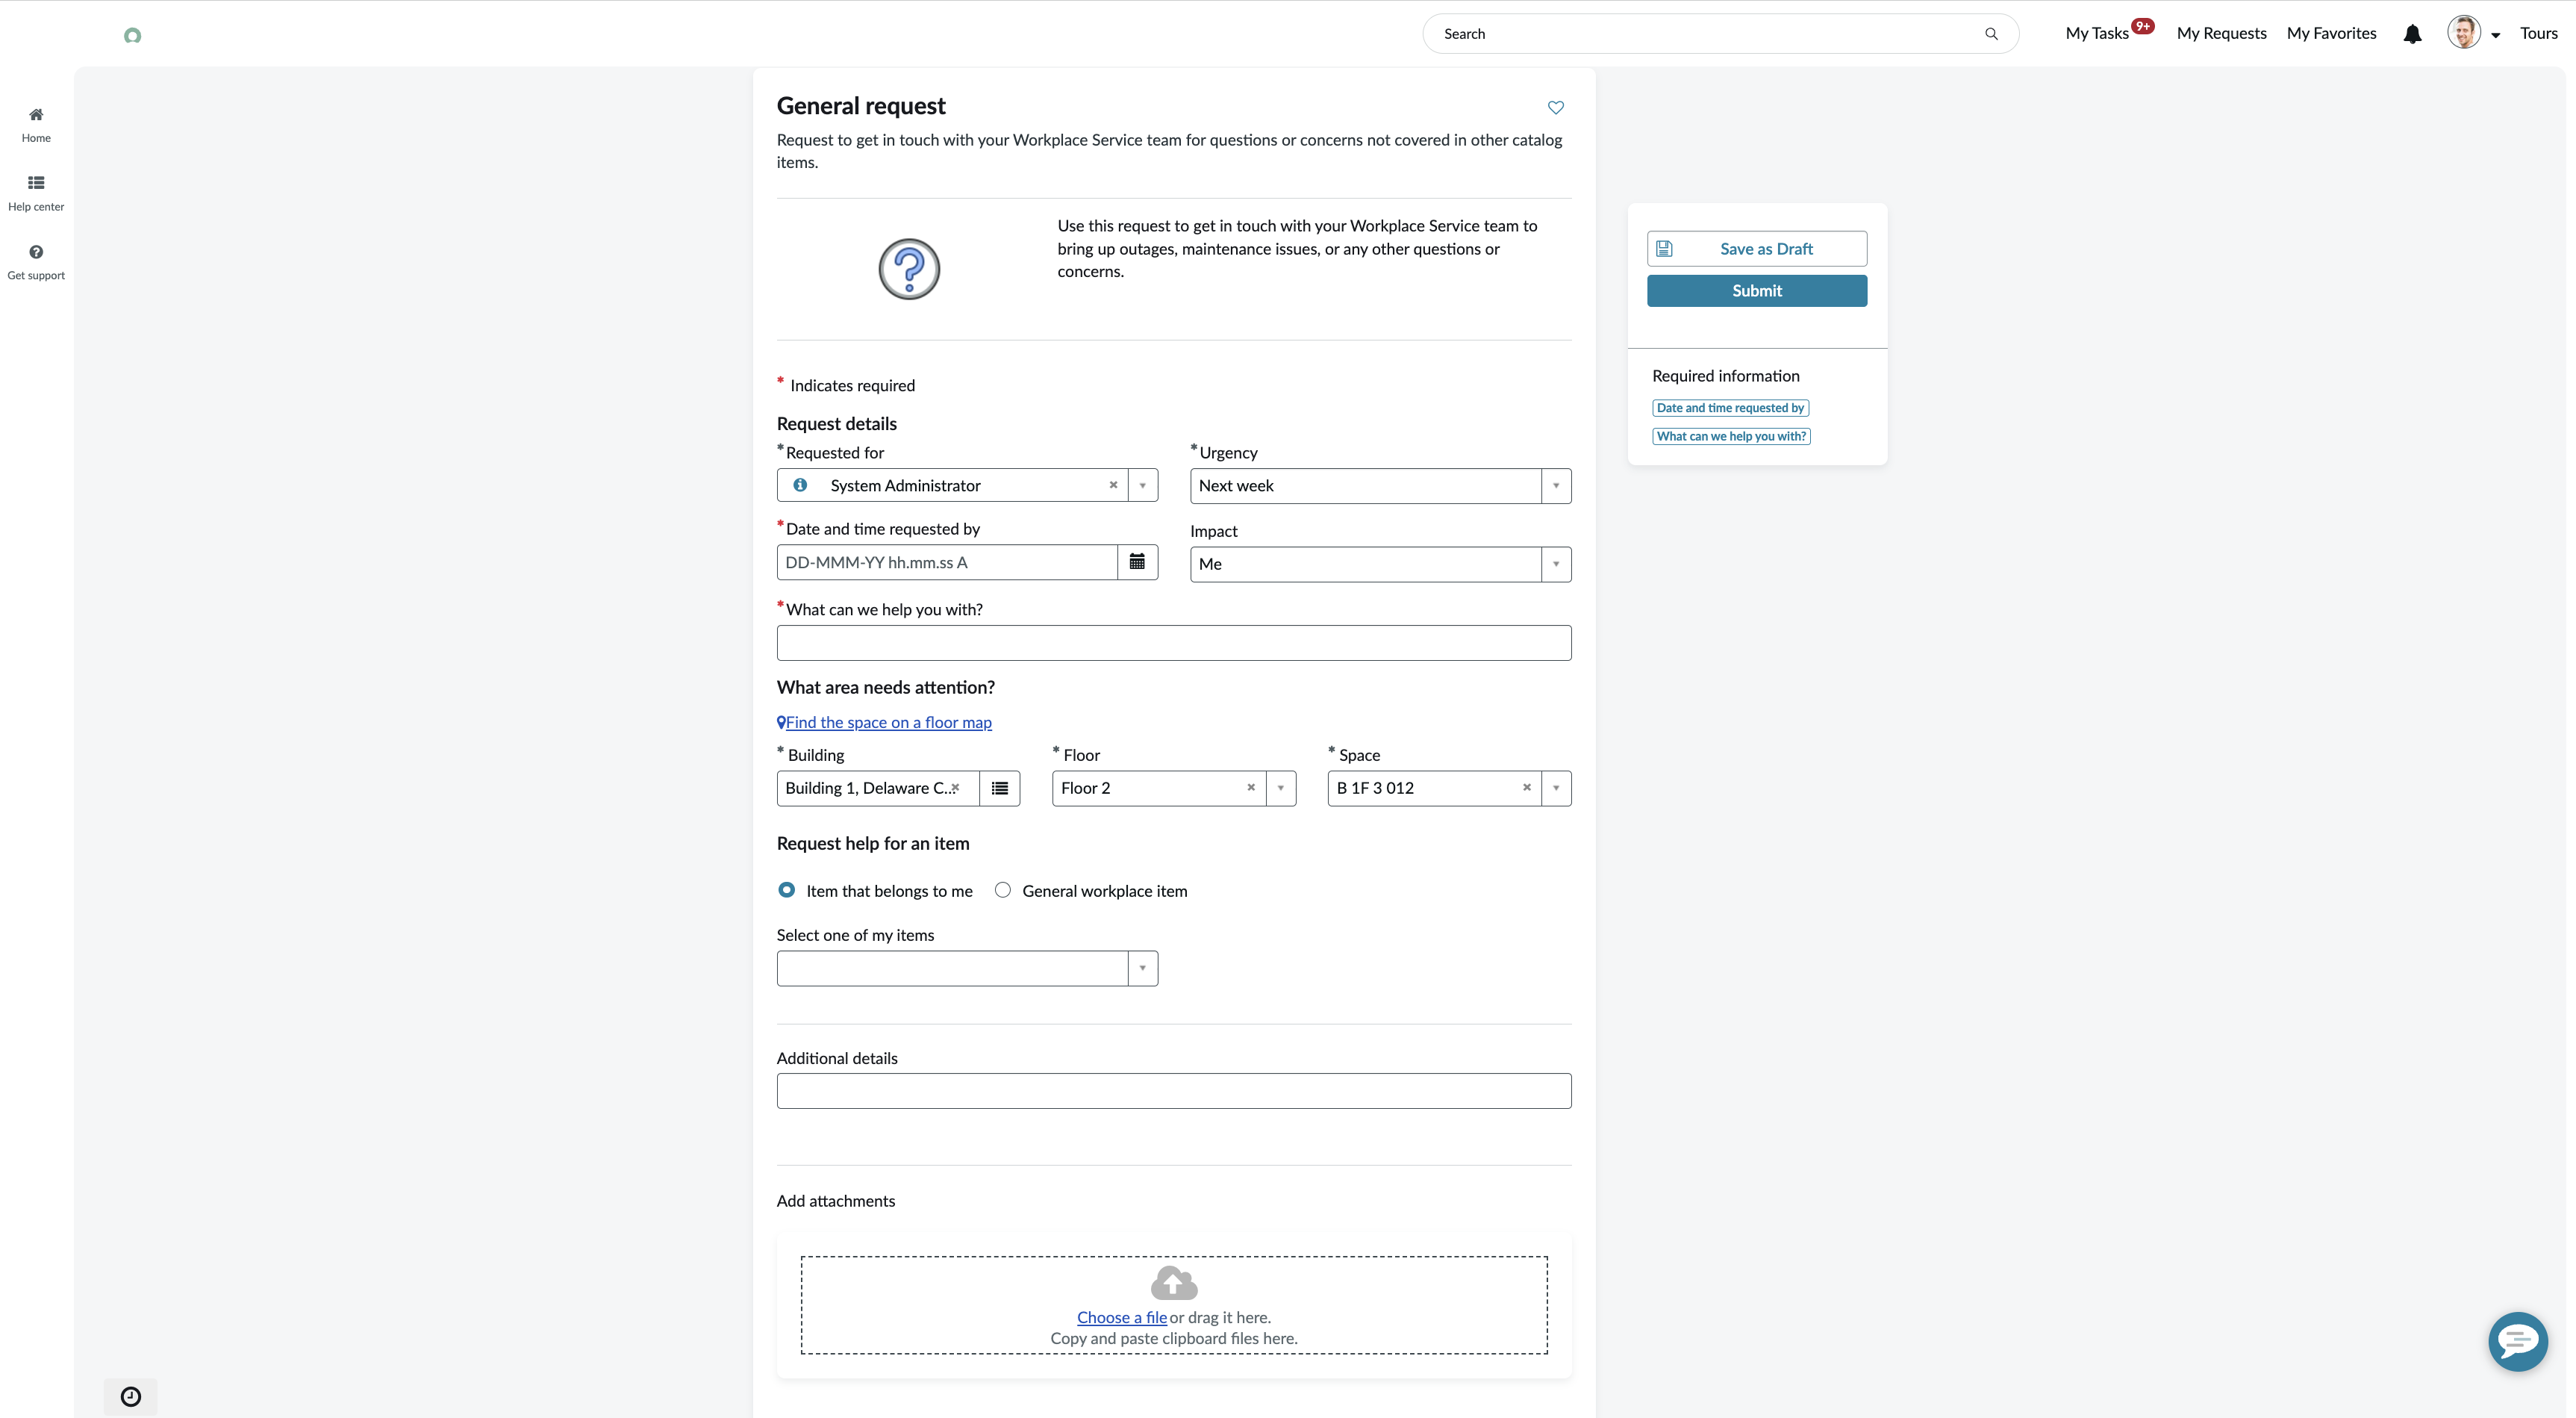Screen dimensions: 2576x1418
Task: Open the Home sidebar item
Action: tap(36, 125)
